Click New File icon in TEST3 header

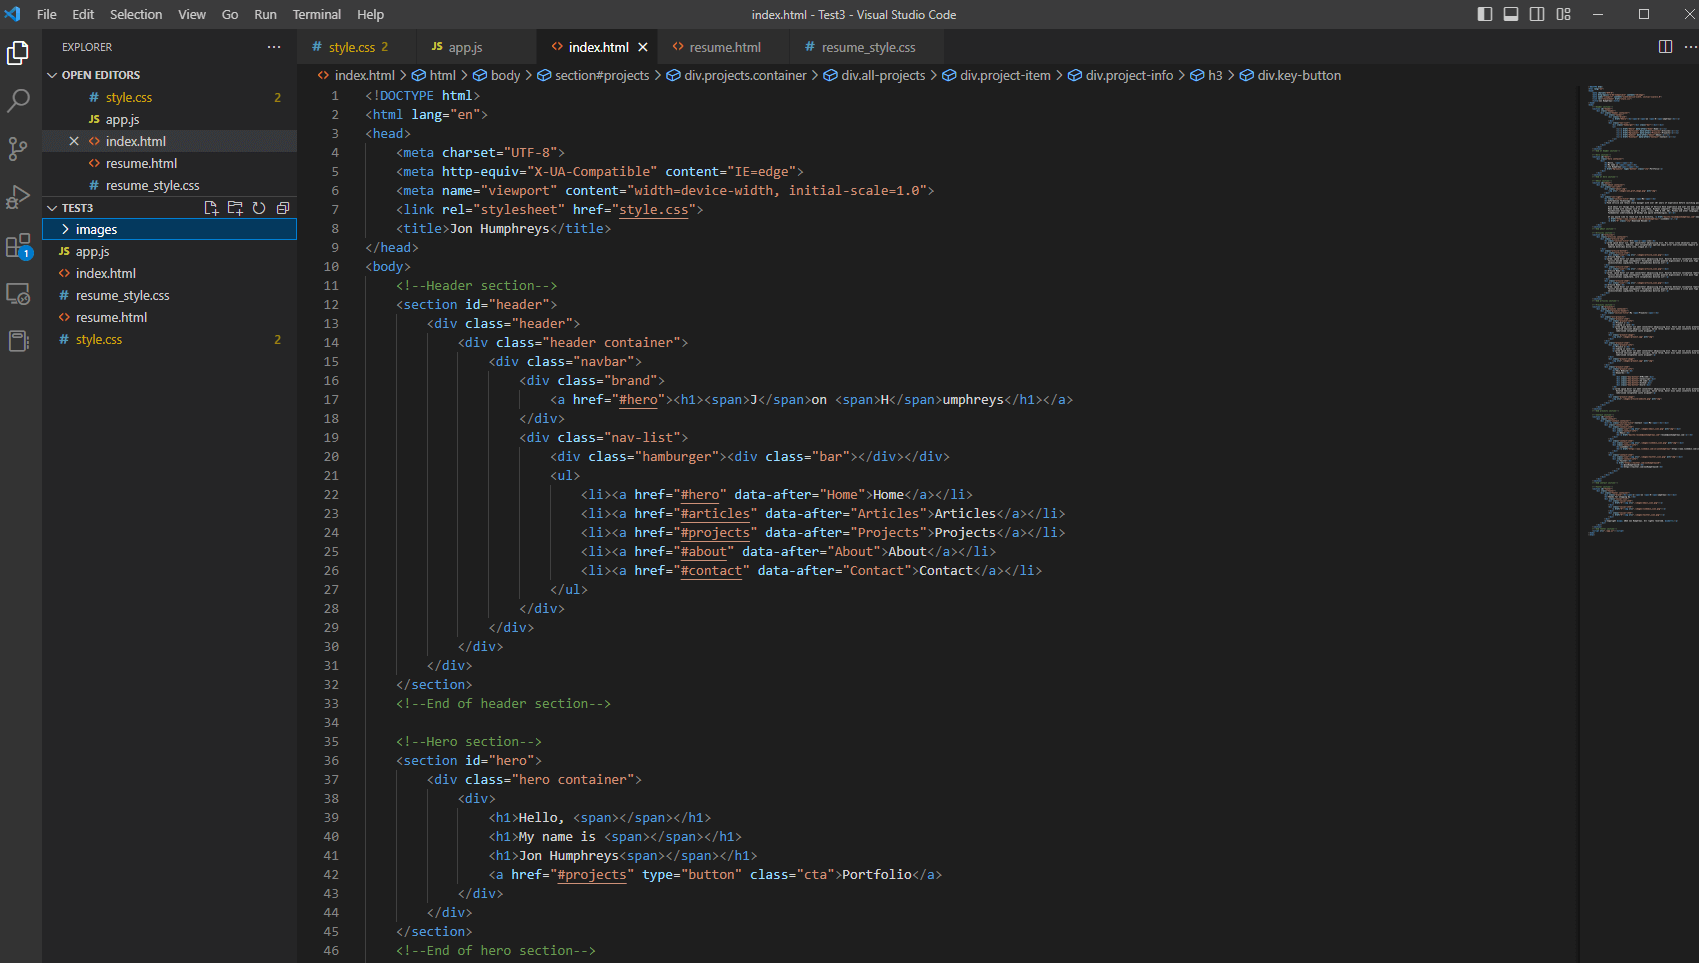point(211,208)
